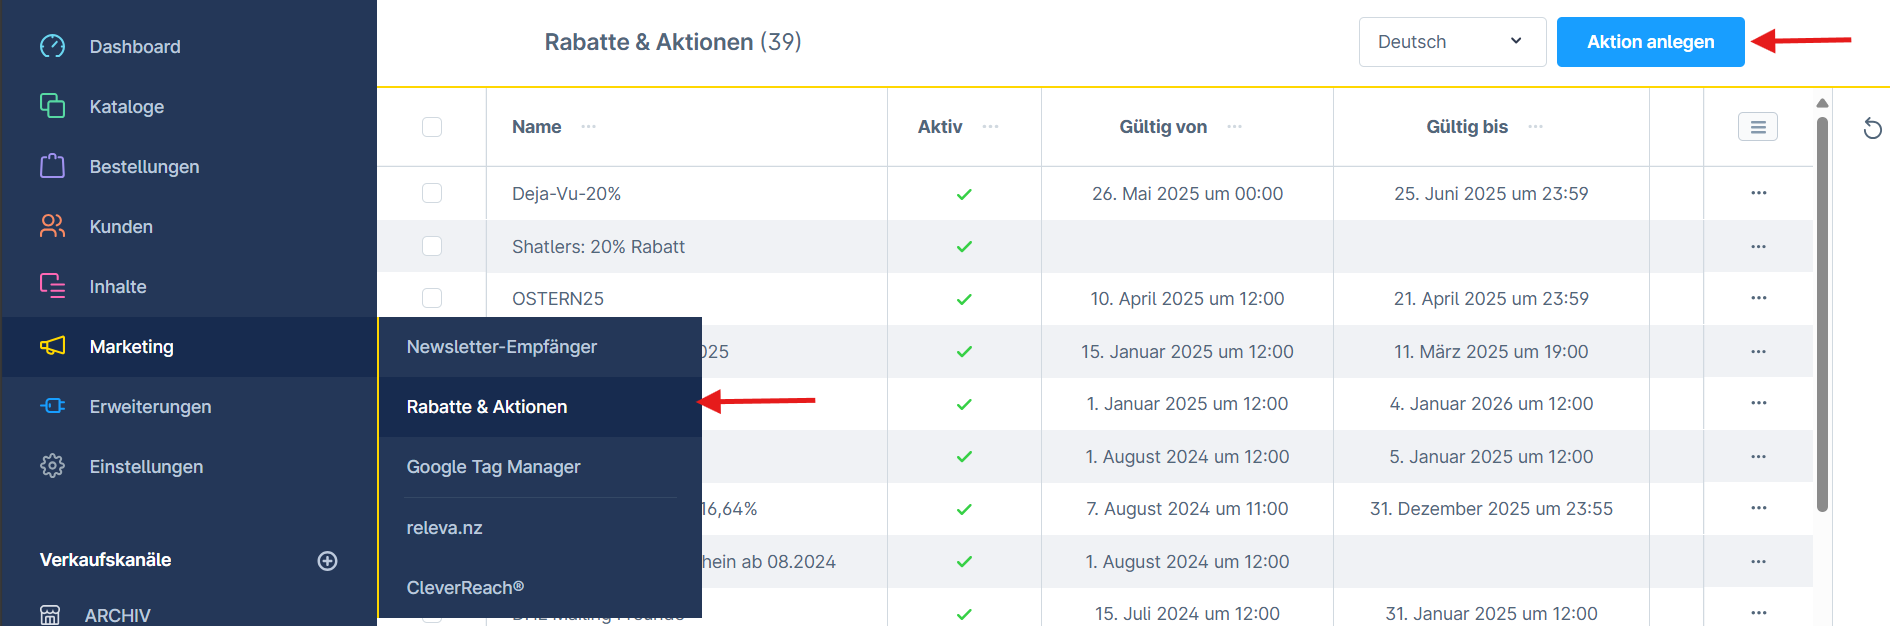
Task: Select the Shatlers: 20% Rabatt checkbox
Action: 432,246
